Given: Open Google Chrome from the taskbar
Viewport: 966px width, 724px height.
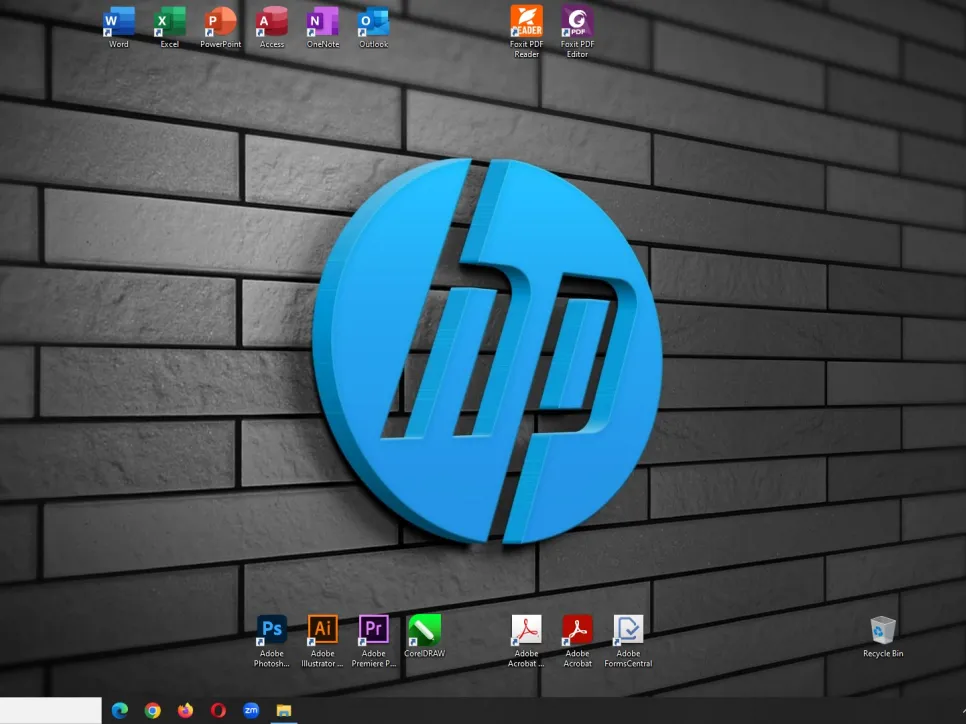Looking at the screenshot, I should (x=153, y=710).
